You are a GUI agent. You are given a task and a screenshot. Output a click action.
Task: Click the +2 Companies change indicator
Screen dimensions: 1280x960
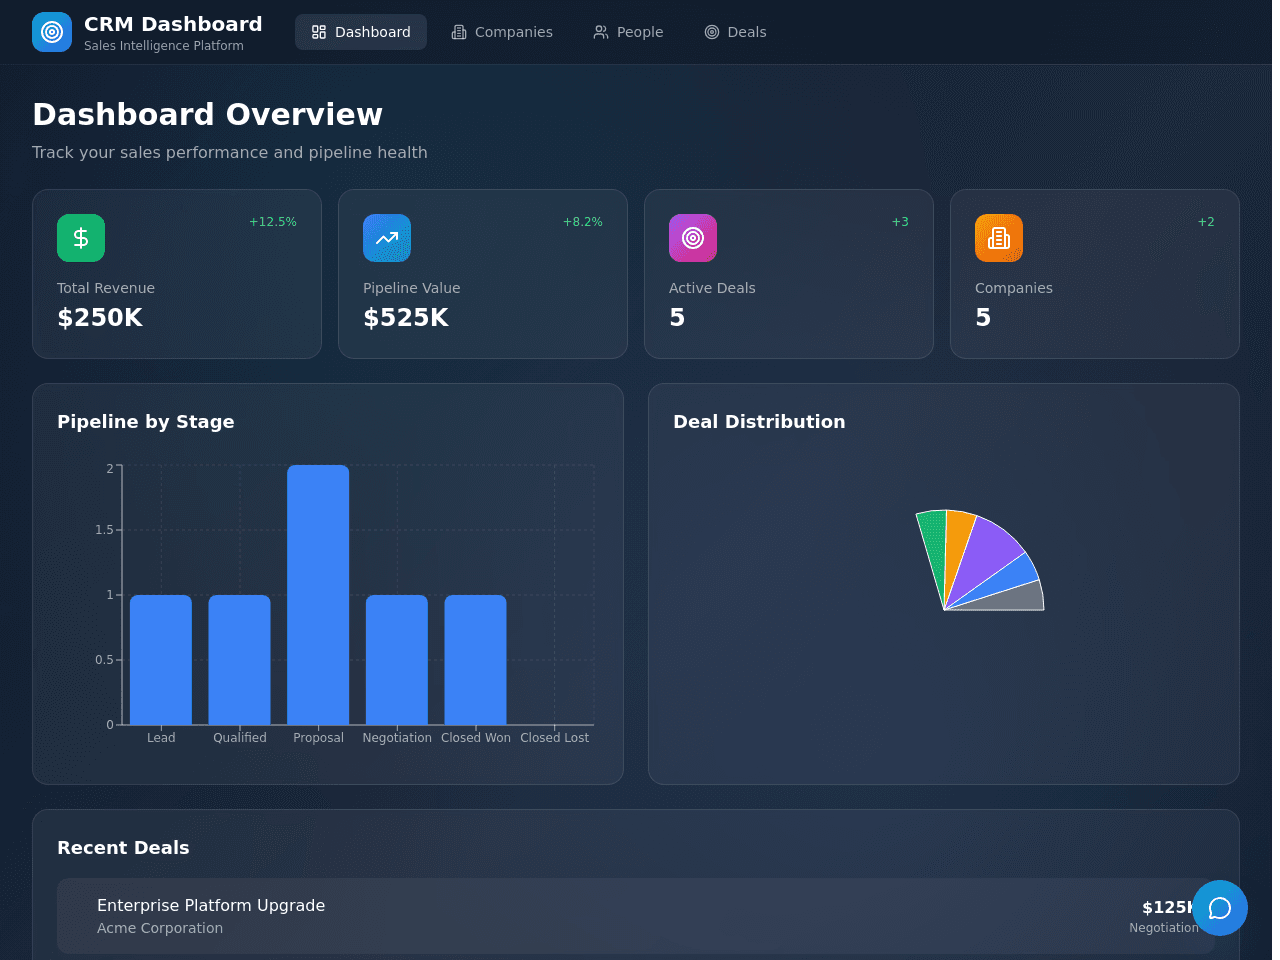coord(1206,222)
